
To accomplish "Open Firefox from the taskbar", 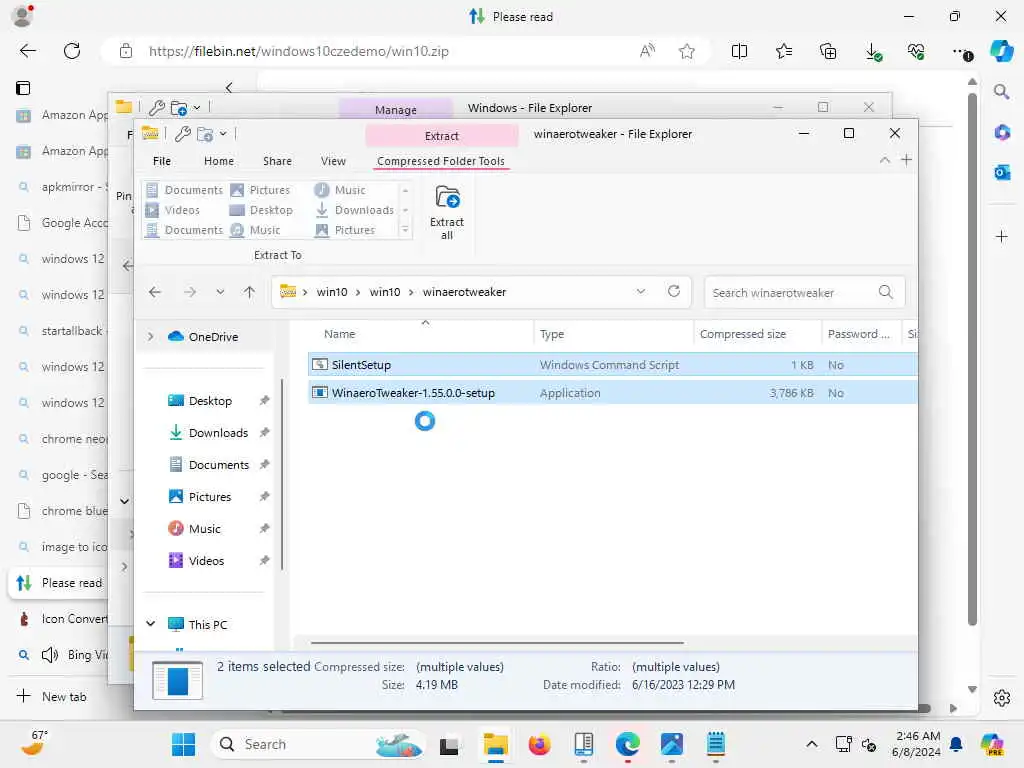I will click(539, 744).
